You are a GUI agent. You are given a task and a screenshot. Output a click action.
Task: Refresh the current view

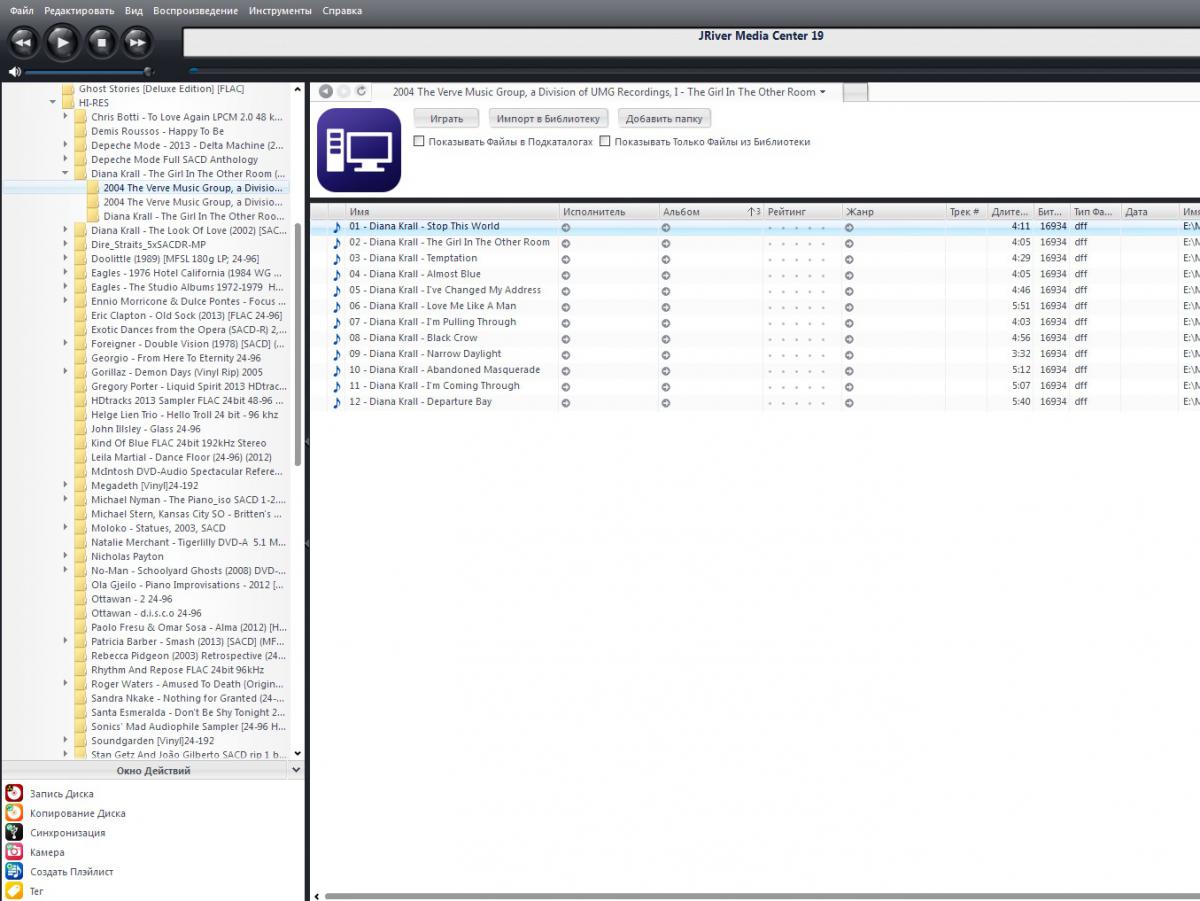coord(361,91)
